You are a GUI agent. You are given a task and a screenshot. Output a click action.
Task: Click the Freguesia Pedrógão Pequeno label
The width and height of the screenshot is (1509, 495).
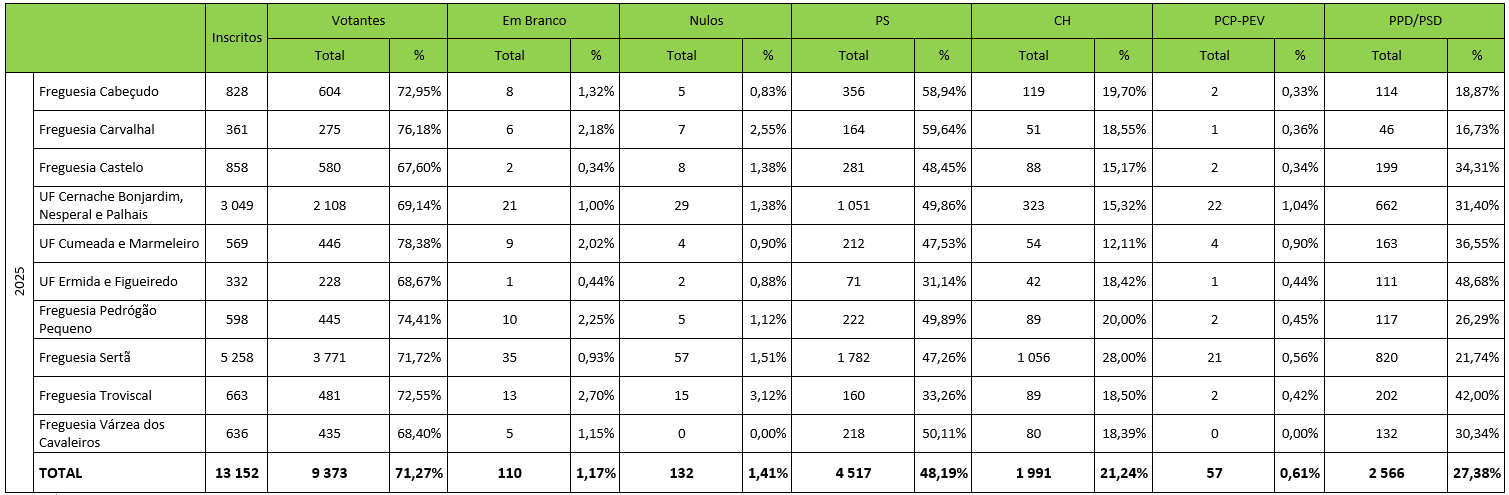pos(98,319)
